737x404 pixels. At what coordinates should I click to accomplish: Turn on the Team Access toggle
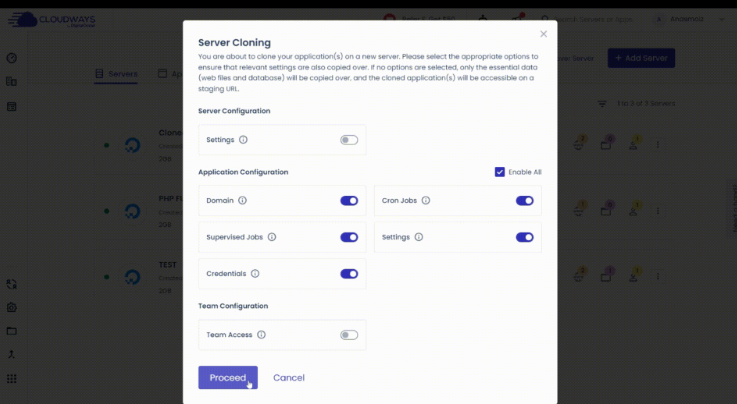[x=349, y=335]
